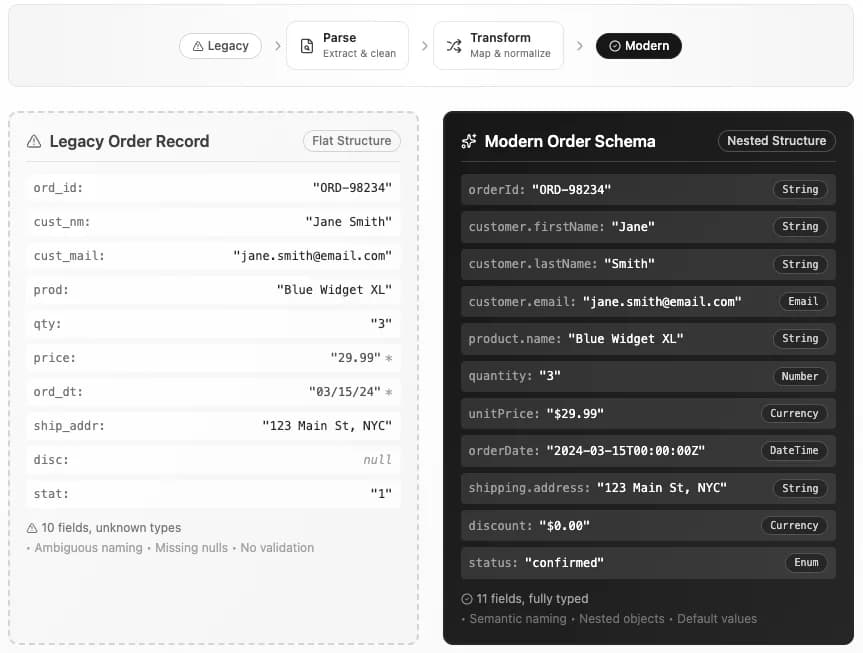
Task: Click the check icon beside 11 fields, fully typed
Action: click(x=467, y=599)
